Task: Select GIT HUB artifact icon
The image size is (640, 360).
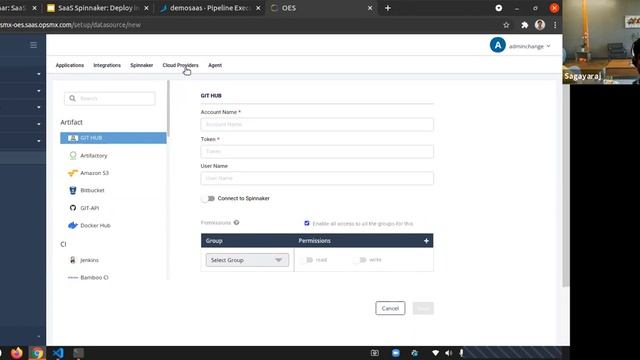Action: click(73, 138)
